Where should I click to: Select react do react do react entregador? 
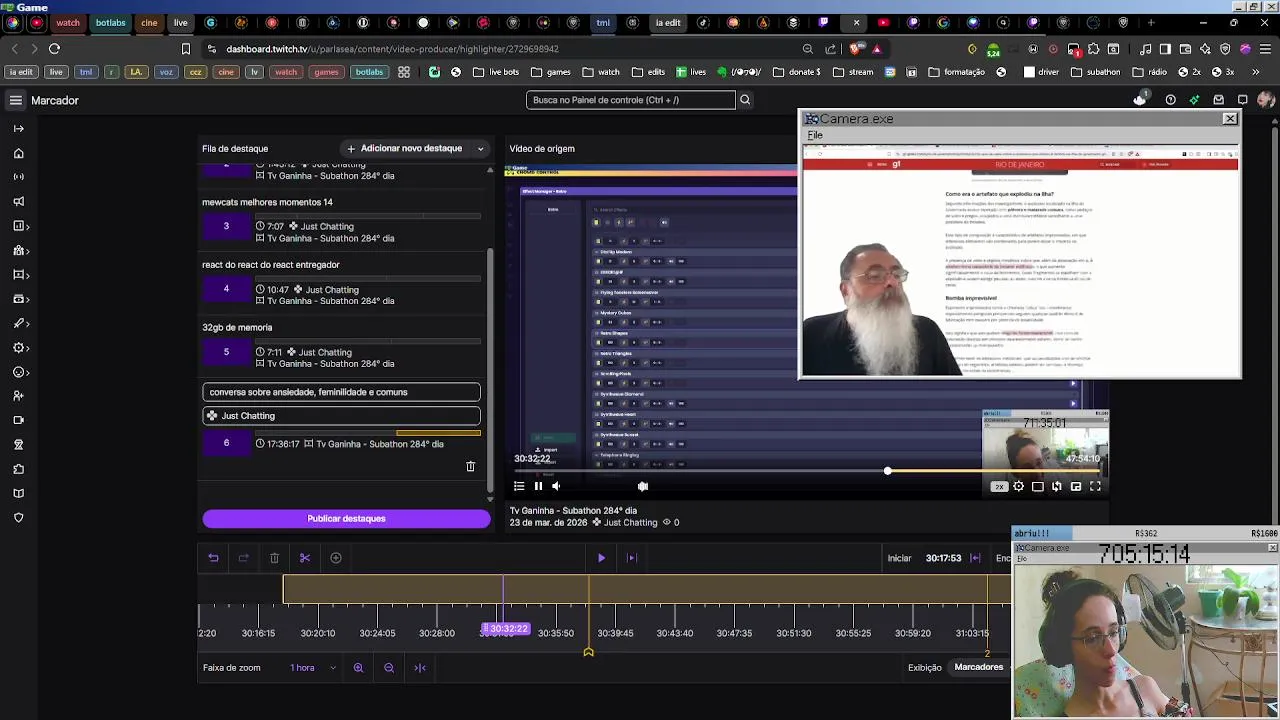271,265
